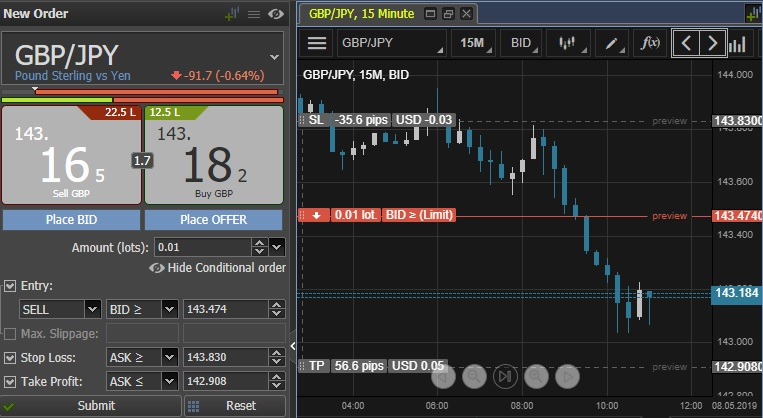Open the Amount lots dropdown arrow
The image size is (763, 418).
tap(276, 247)
